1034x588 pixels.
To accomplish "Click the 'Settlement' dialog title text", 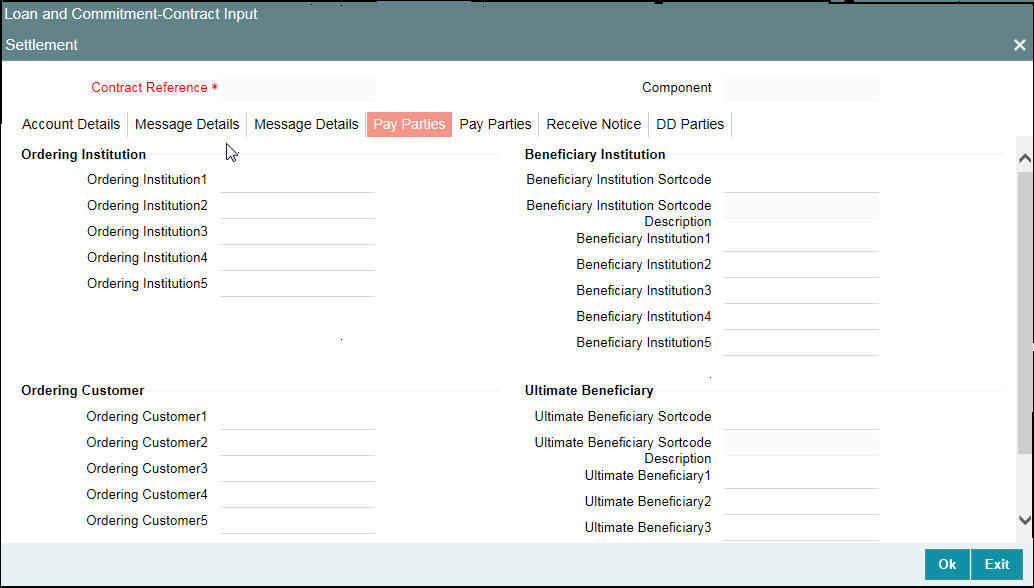I will [42, 45].
